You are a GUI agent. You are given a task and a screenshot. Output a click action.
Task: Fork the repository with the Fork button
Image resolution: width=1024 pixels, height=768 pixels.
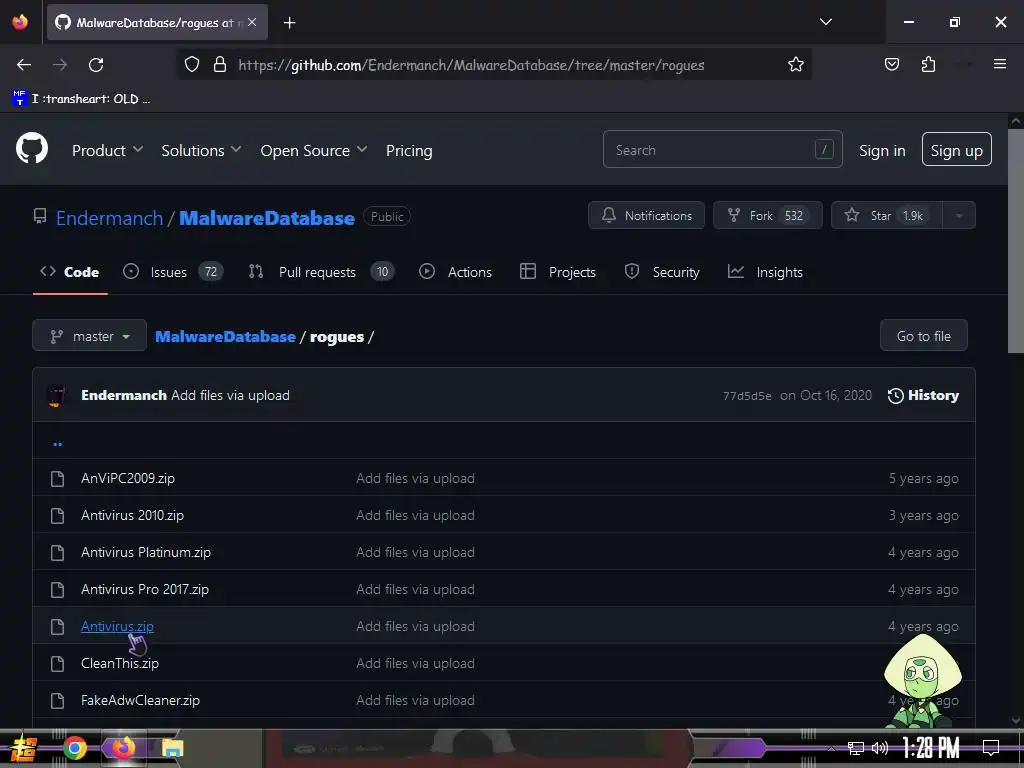tap(767, 216)
